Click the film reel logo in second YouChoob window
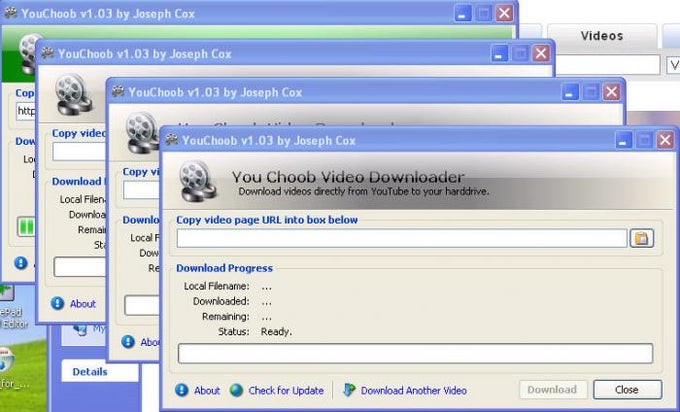 click(x=73, y=94)
